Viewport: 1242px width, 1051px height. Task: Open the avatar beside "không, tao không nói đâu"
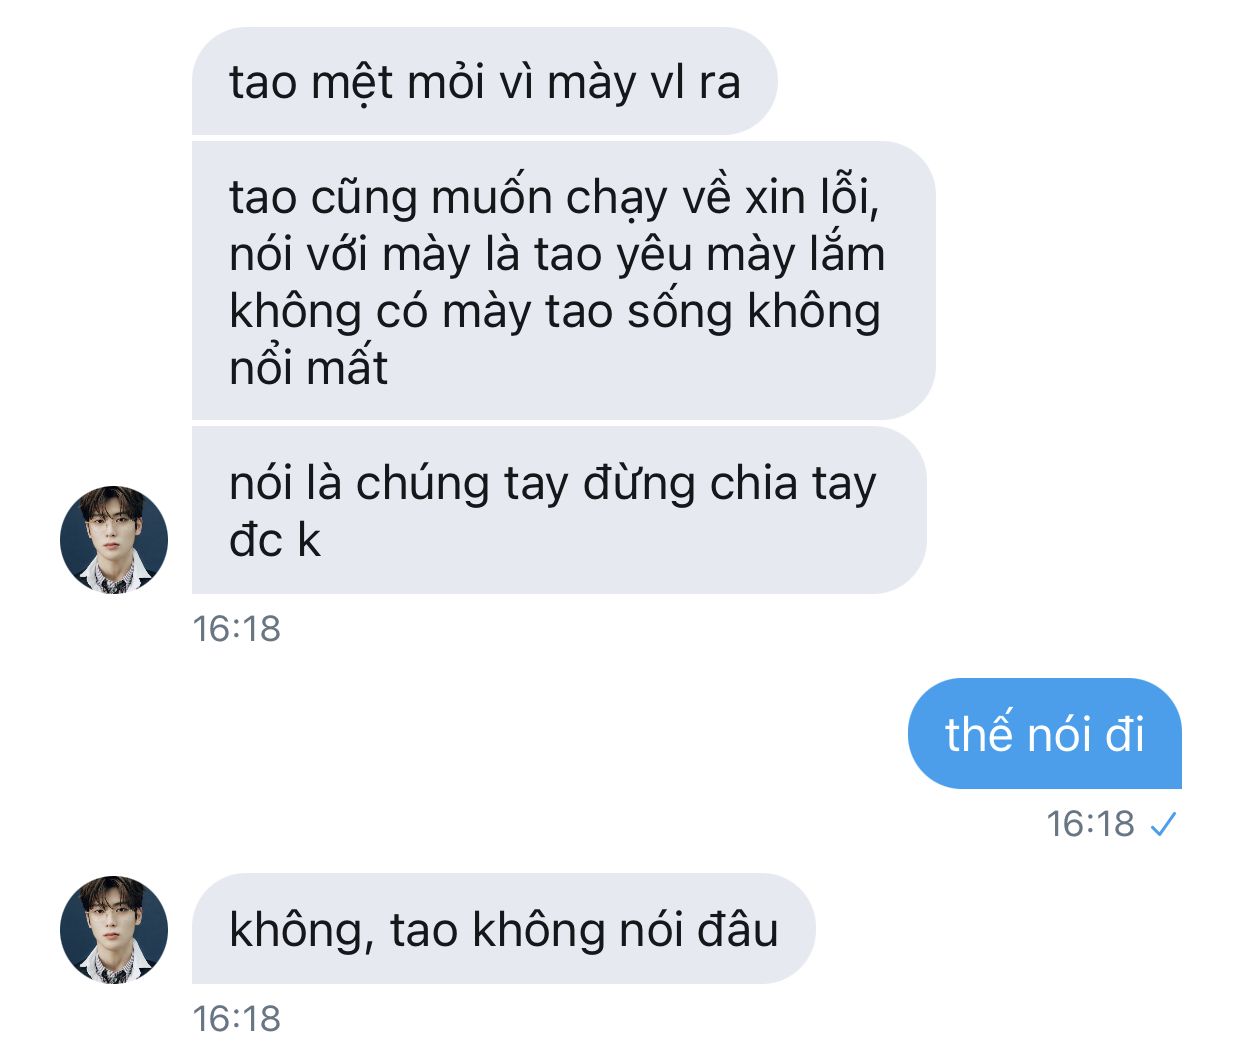[114, 930]
